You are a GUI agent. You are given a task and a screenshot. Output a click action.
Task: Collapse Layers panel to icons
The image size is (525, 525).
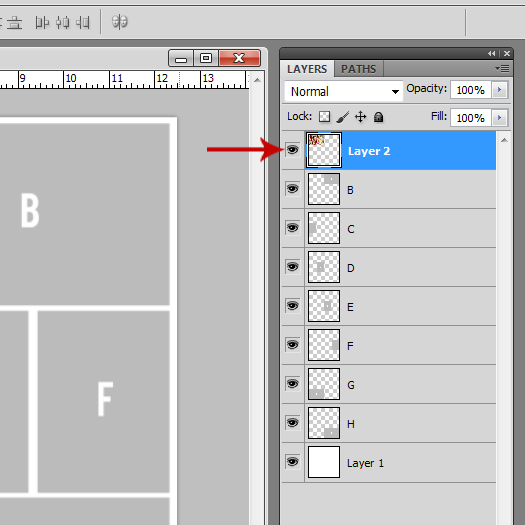point(492,54)
